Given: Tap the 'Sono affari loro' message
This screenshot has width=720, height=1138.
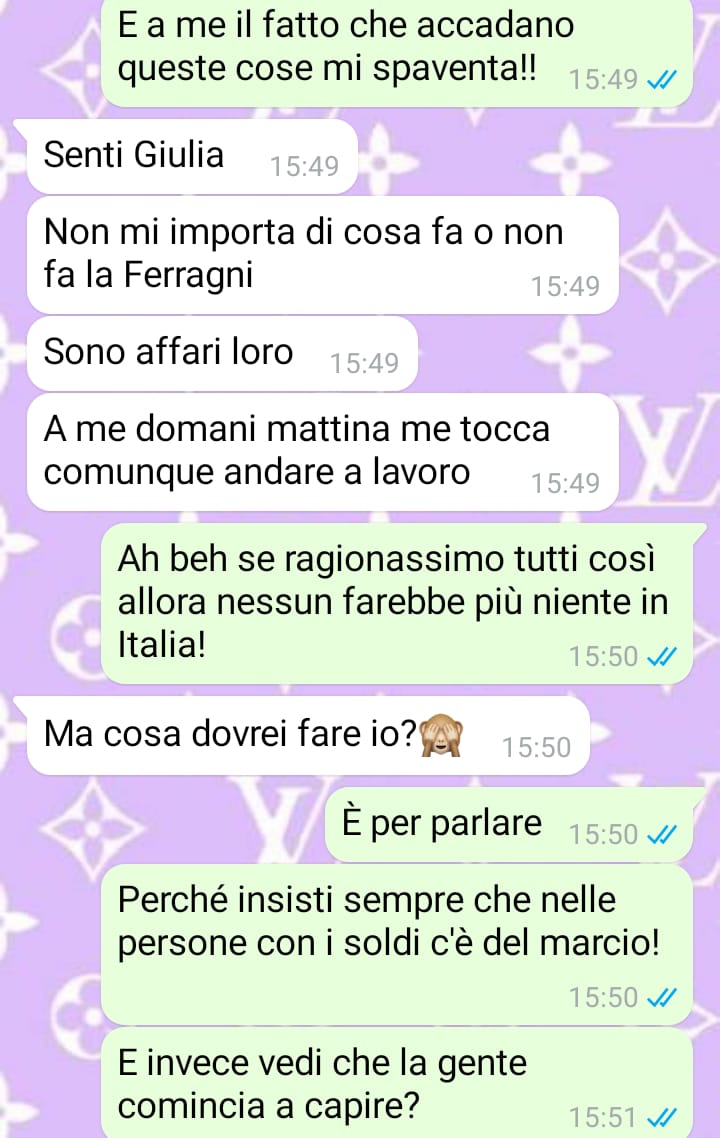Looking at the screenshot, I should click(222, 353).
